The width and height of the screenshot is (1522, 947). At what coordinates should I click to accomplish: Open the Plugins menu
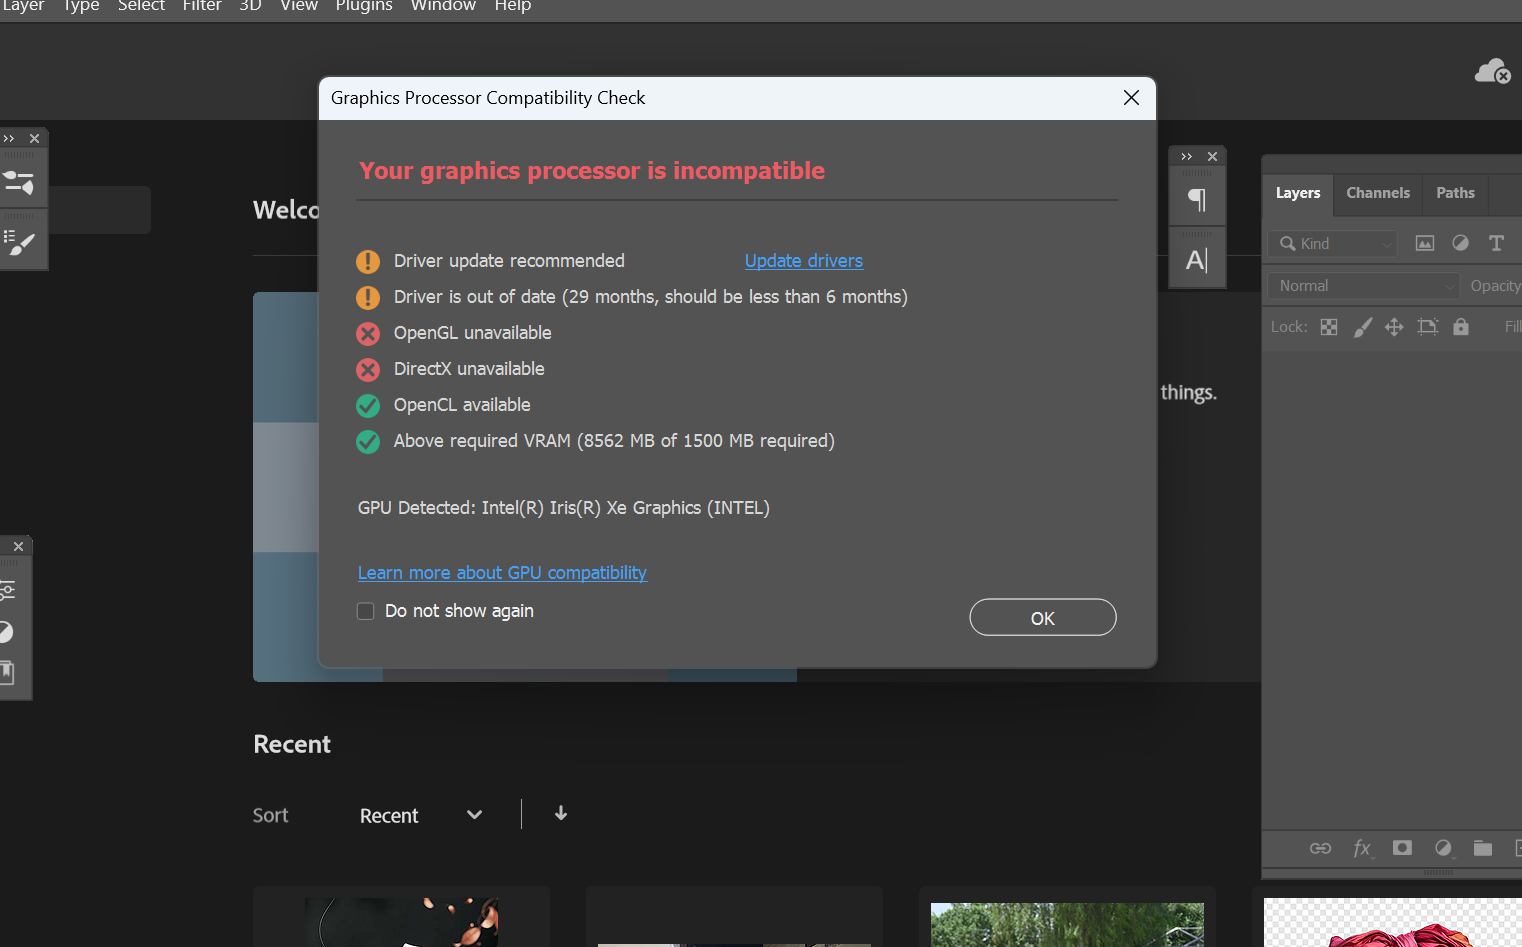coord(364,6)
